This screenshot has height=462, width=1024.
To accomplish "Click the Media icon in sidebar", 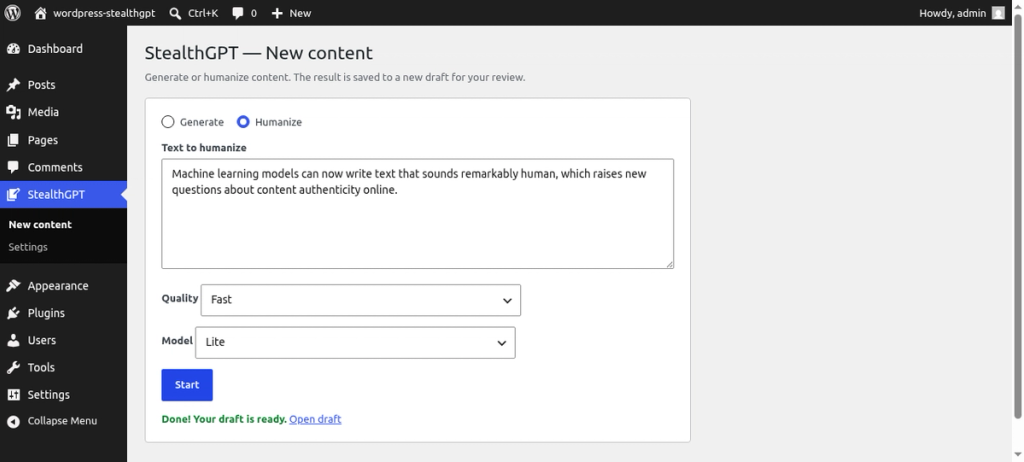I will coord(13,112).
